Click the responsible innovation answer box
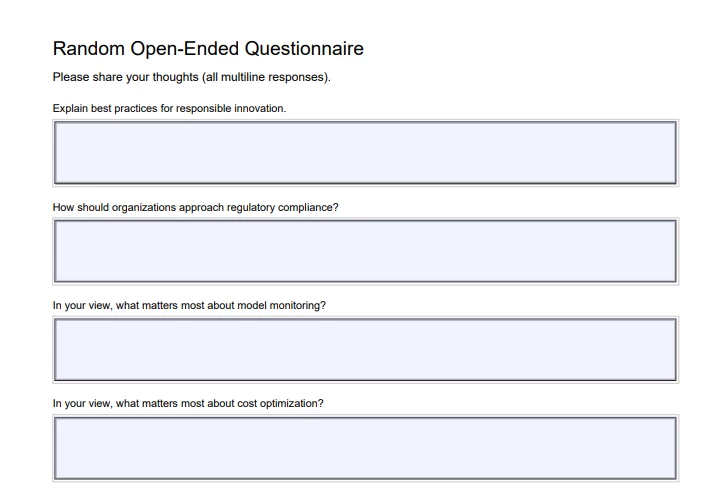The height and width of the screenshot is (493, 715). pyautogui.click(x=365, y=153)
